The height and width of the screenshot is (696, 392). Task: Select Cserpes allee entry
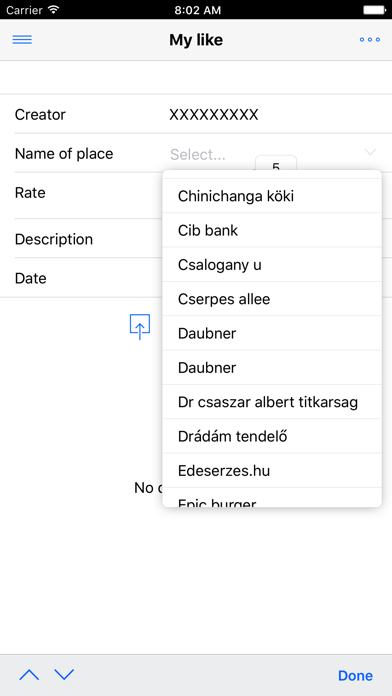272,299
